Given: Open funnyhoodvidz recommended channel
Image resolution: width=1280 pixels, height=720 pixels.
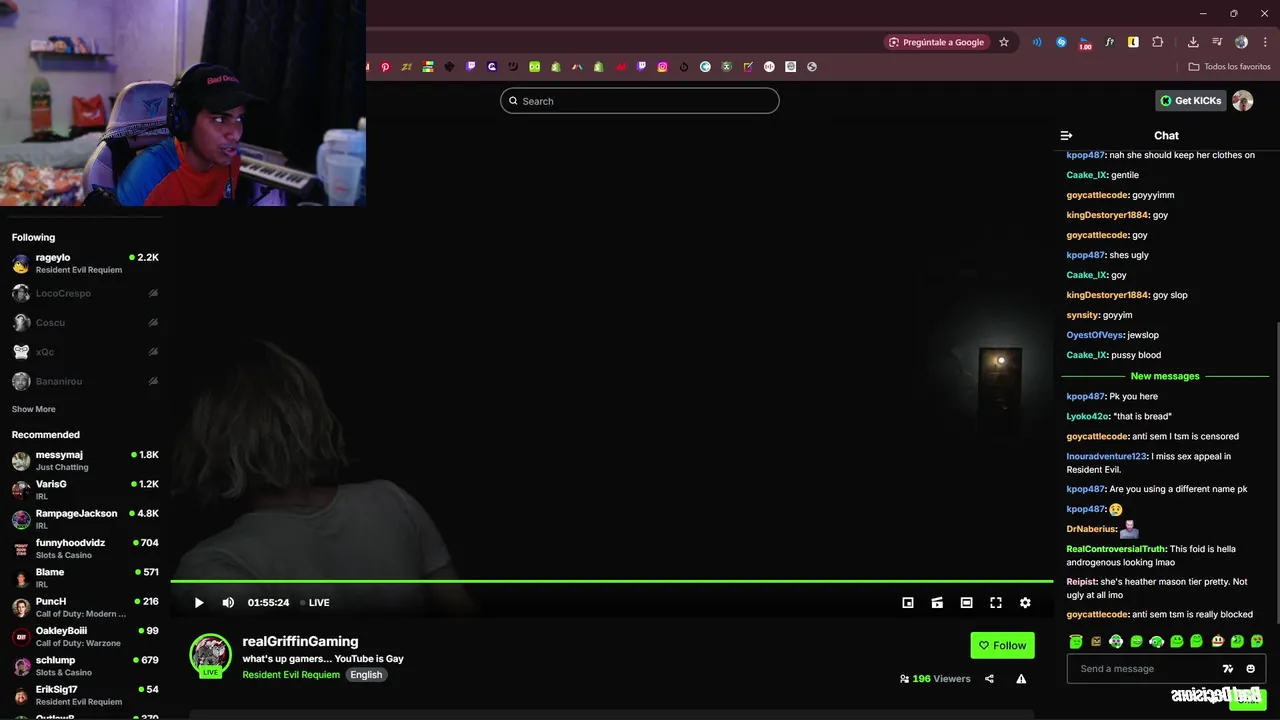Looking at the screenshot, I should pyautogui.click(x=85, y=548).
